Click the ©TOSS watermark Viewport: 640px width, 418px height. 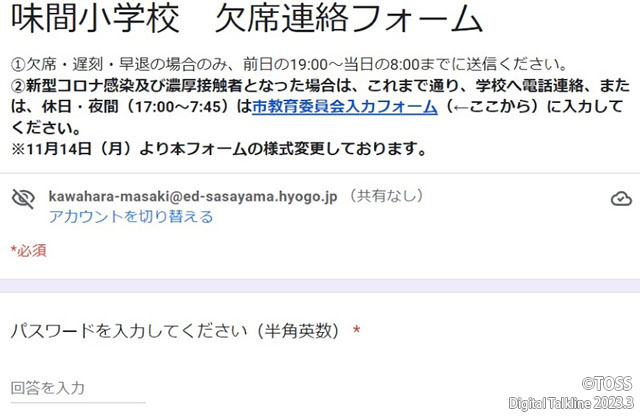[607, 384]
